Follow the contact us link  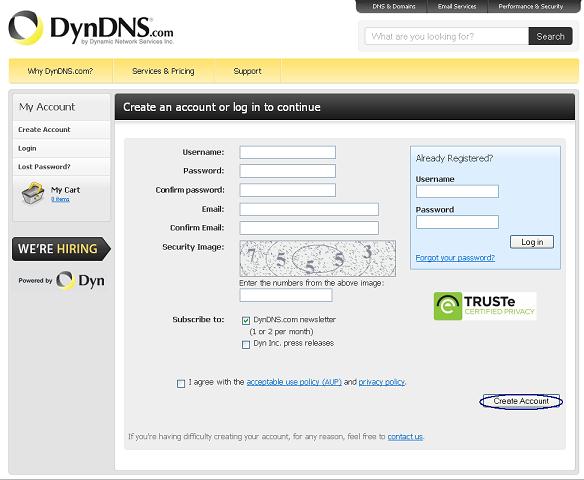pyautogui.click(x=405, y=436)
